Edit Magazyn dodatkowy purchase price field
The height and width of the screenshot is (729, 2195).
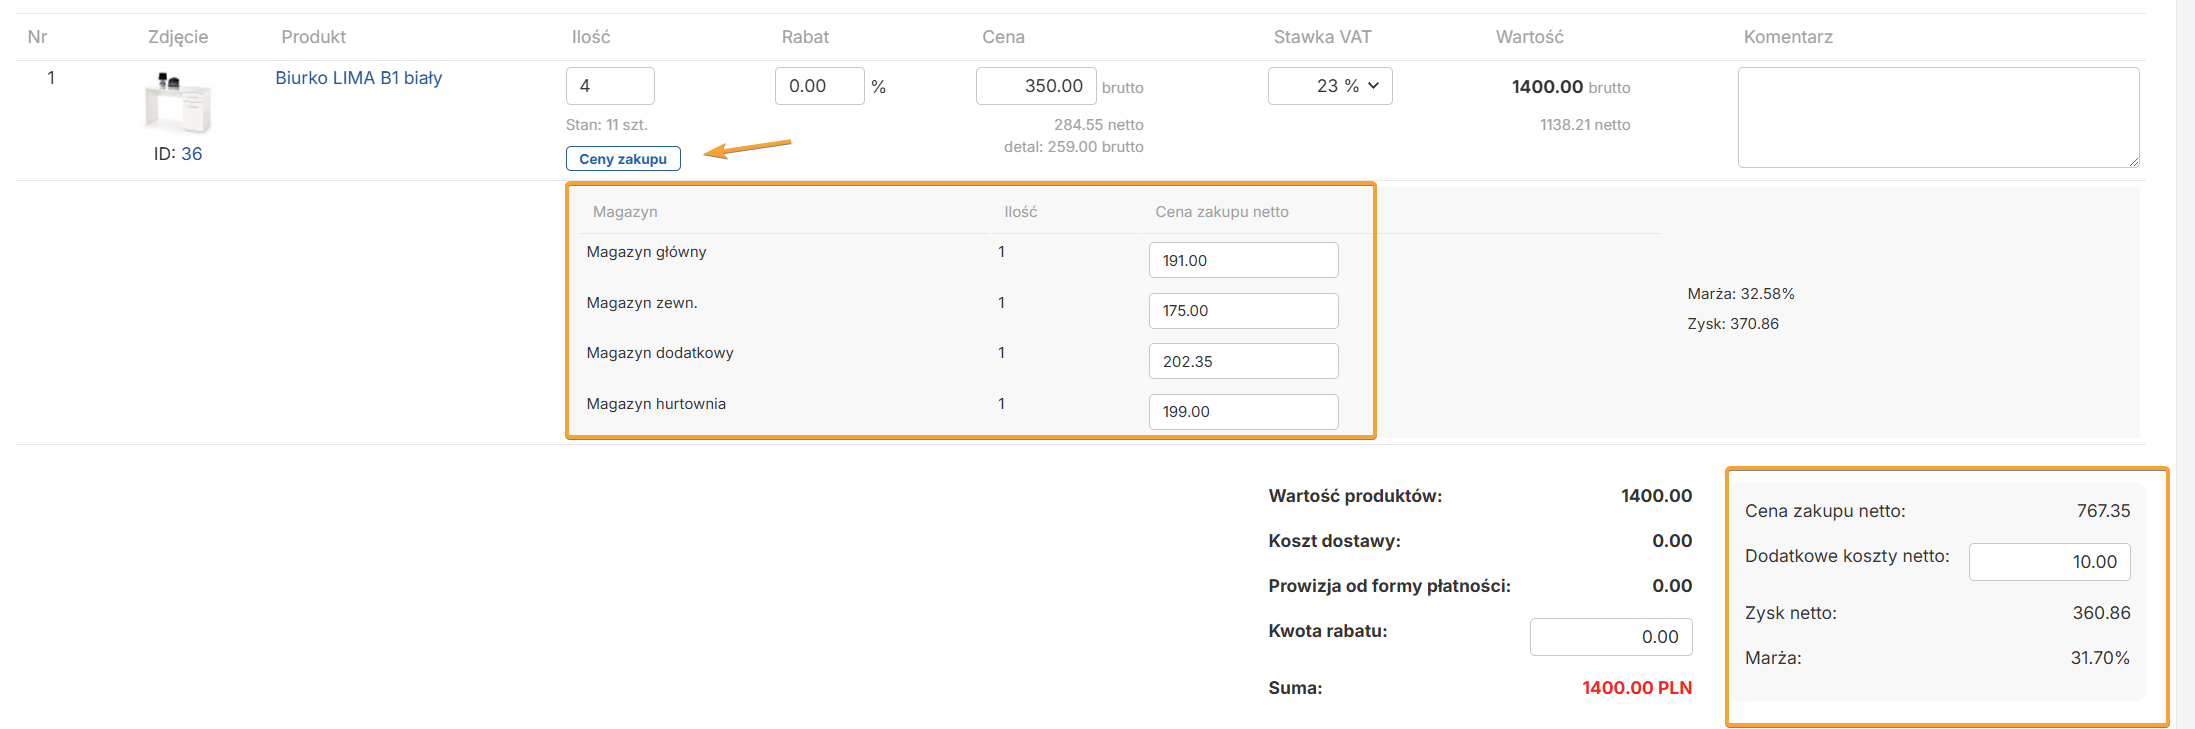click(1242, 361)
